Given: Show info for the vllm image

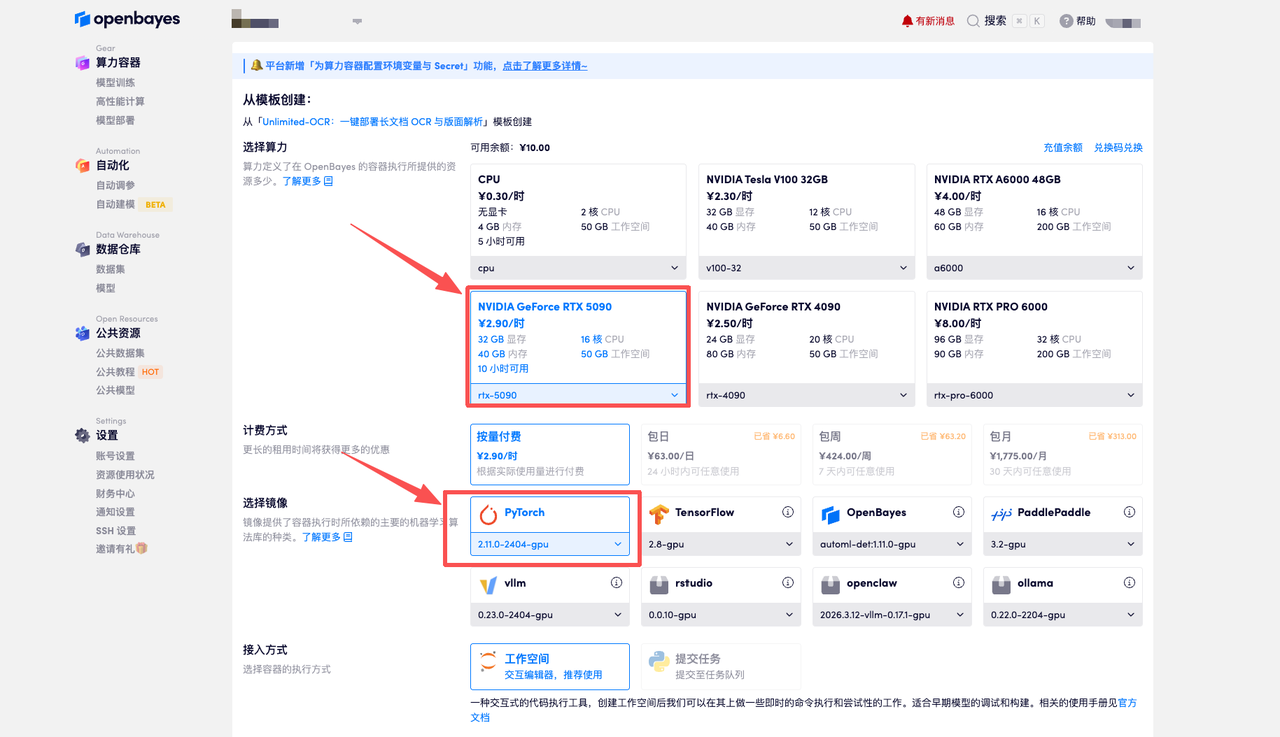Looking at the screenshot, I should coord(617,583).
